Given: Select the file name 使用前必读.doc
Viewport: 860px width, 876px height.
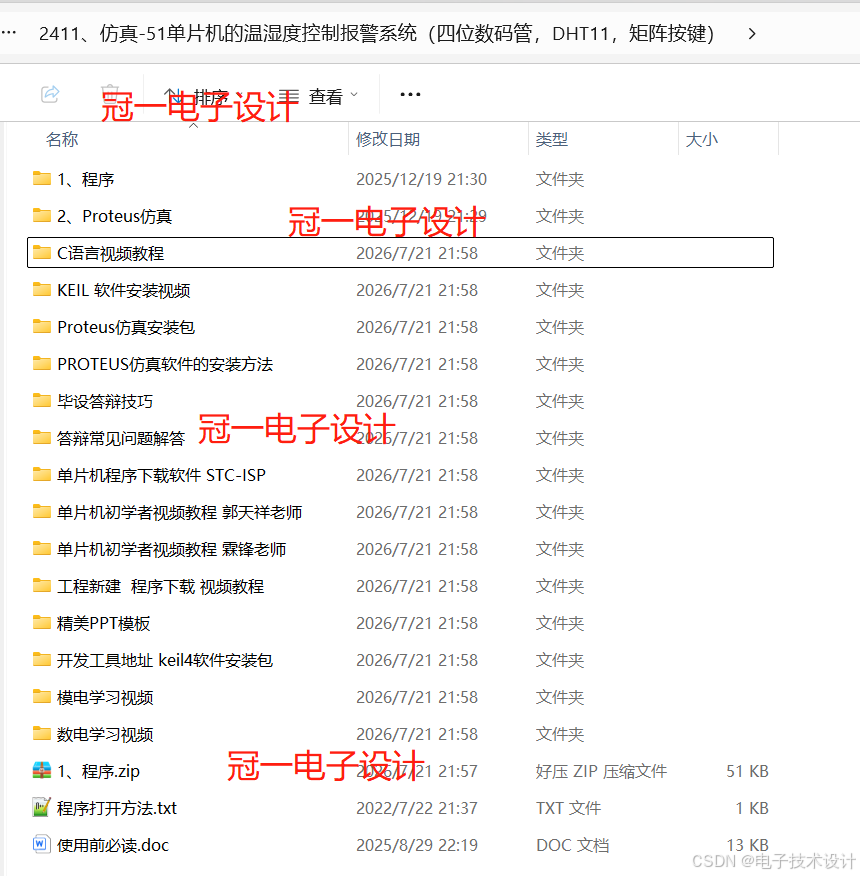Looking at the screenshot, I should [x=113, y=845].
